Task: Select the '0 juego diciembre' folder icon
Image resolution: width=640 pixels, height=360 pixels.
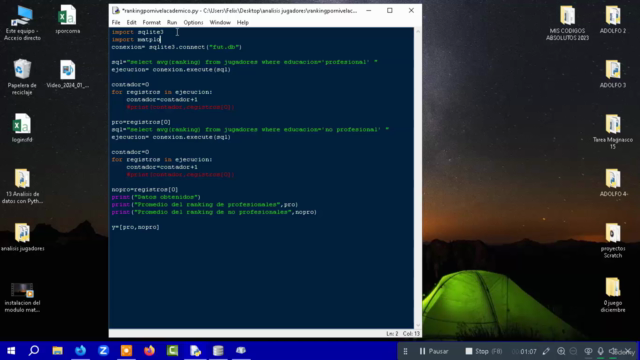Action: click(x=613, y=295)
